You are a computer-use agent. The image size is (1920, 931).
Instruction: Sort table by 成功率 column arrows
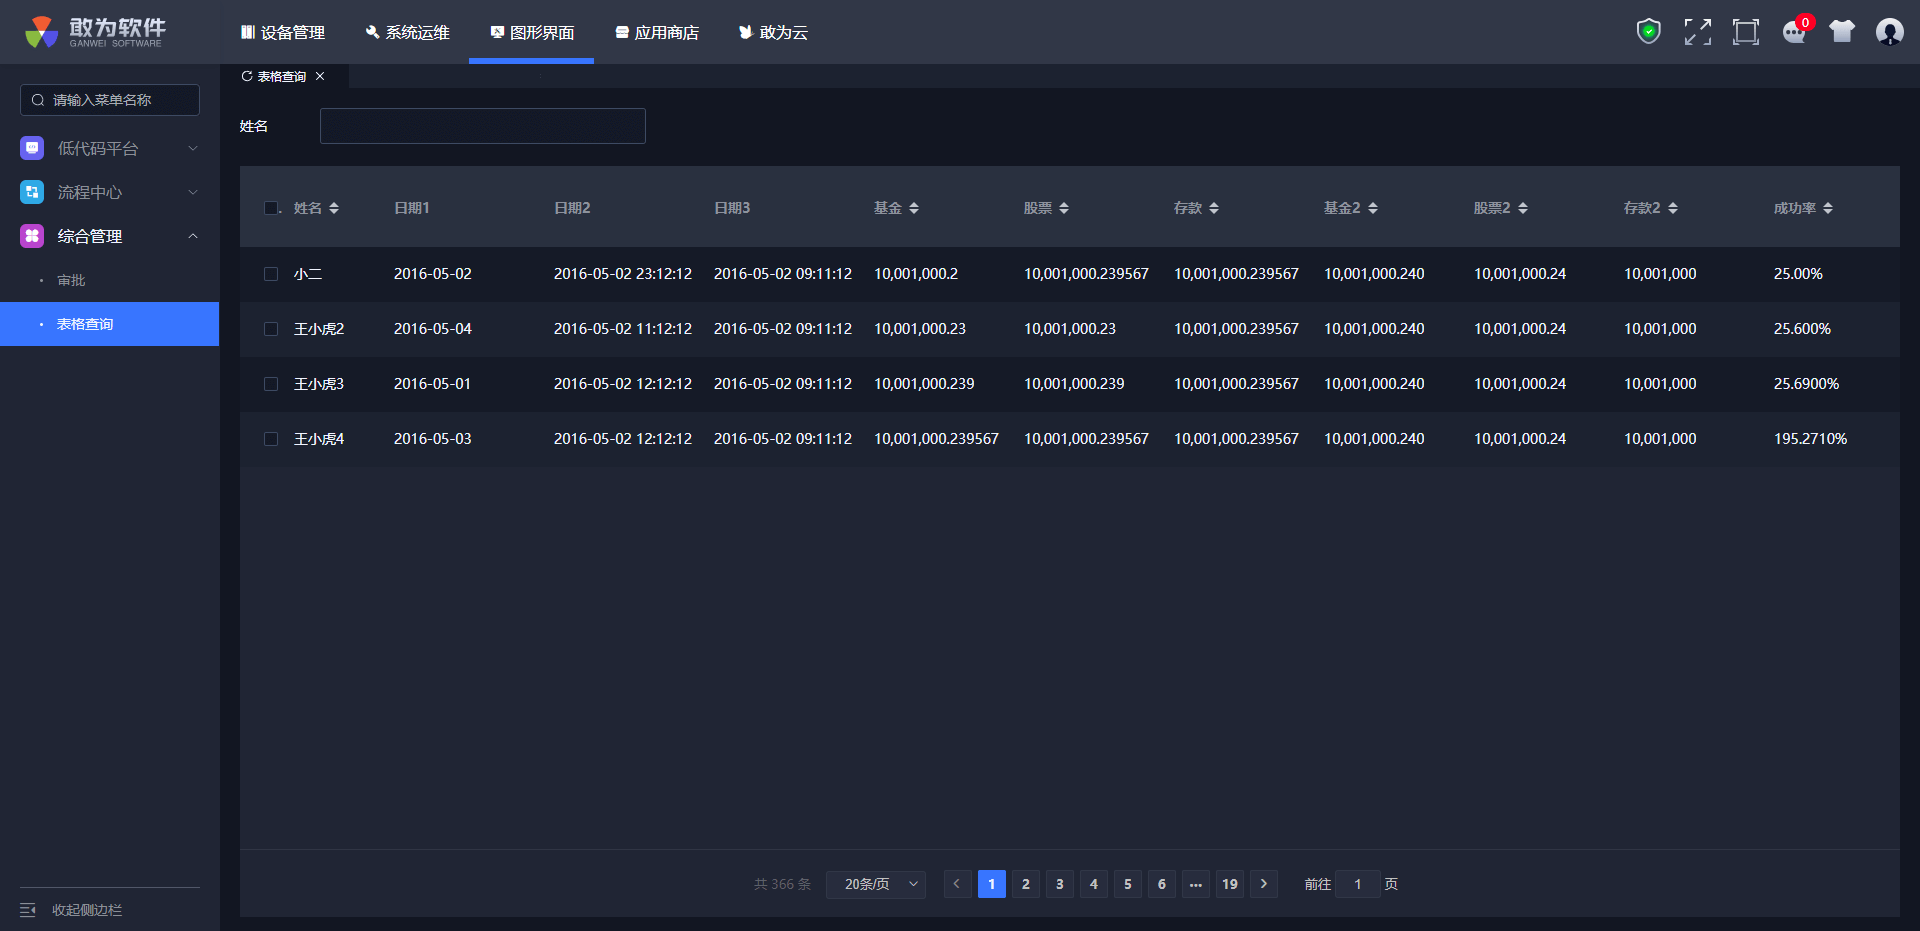coord(1828,208)
